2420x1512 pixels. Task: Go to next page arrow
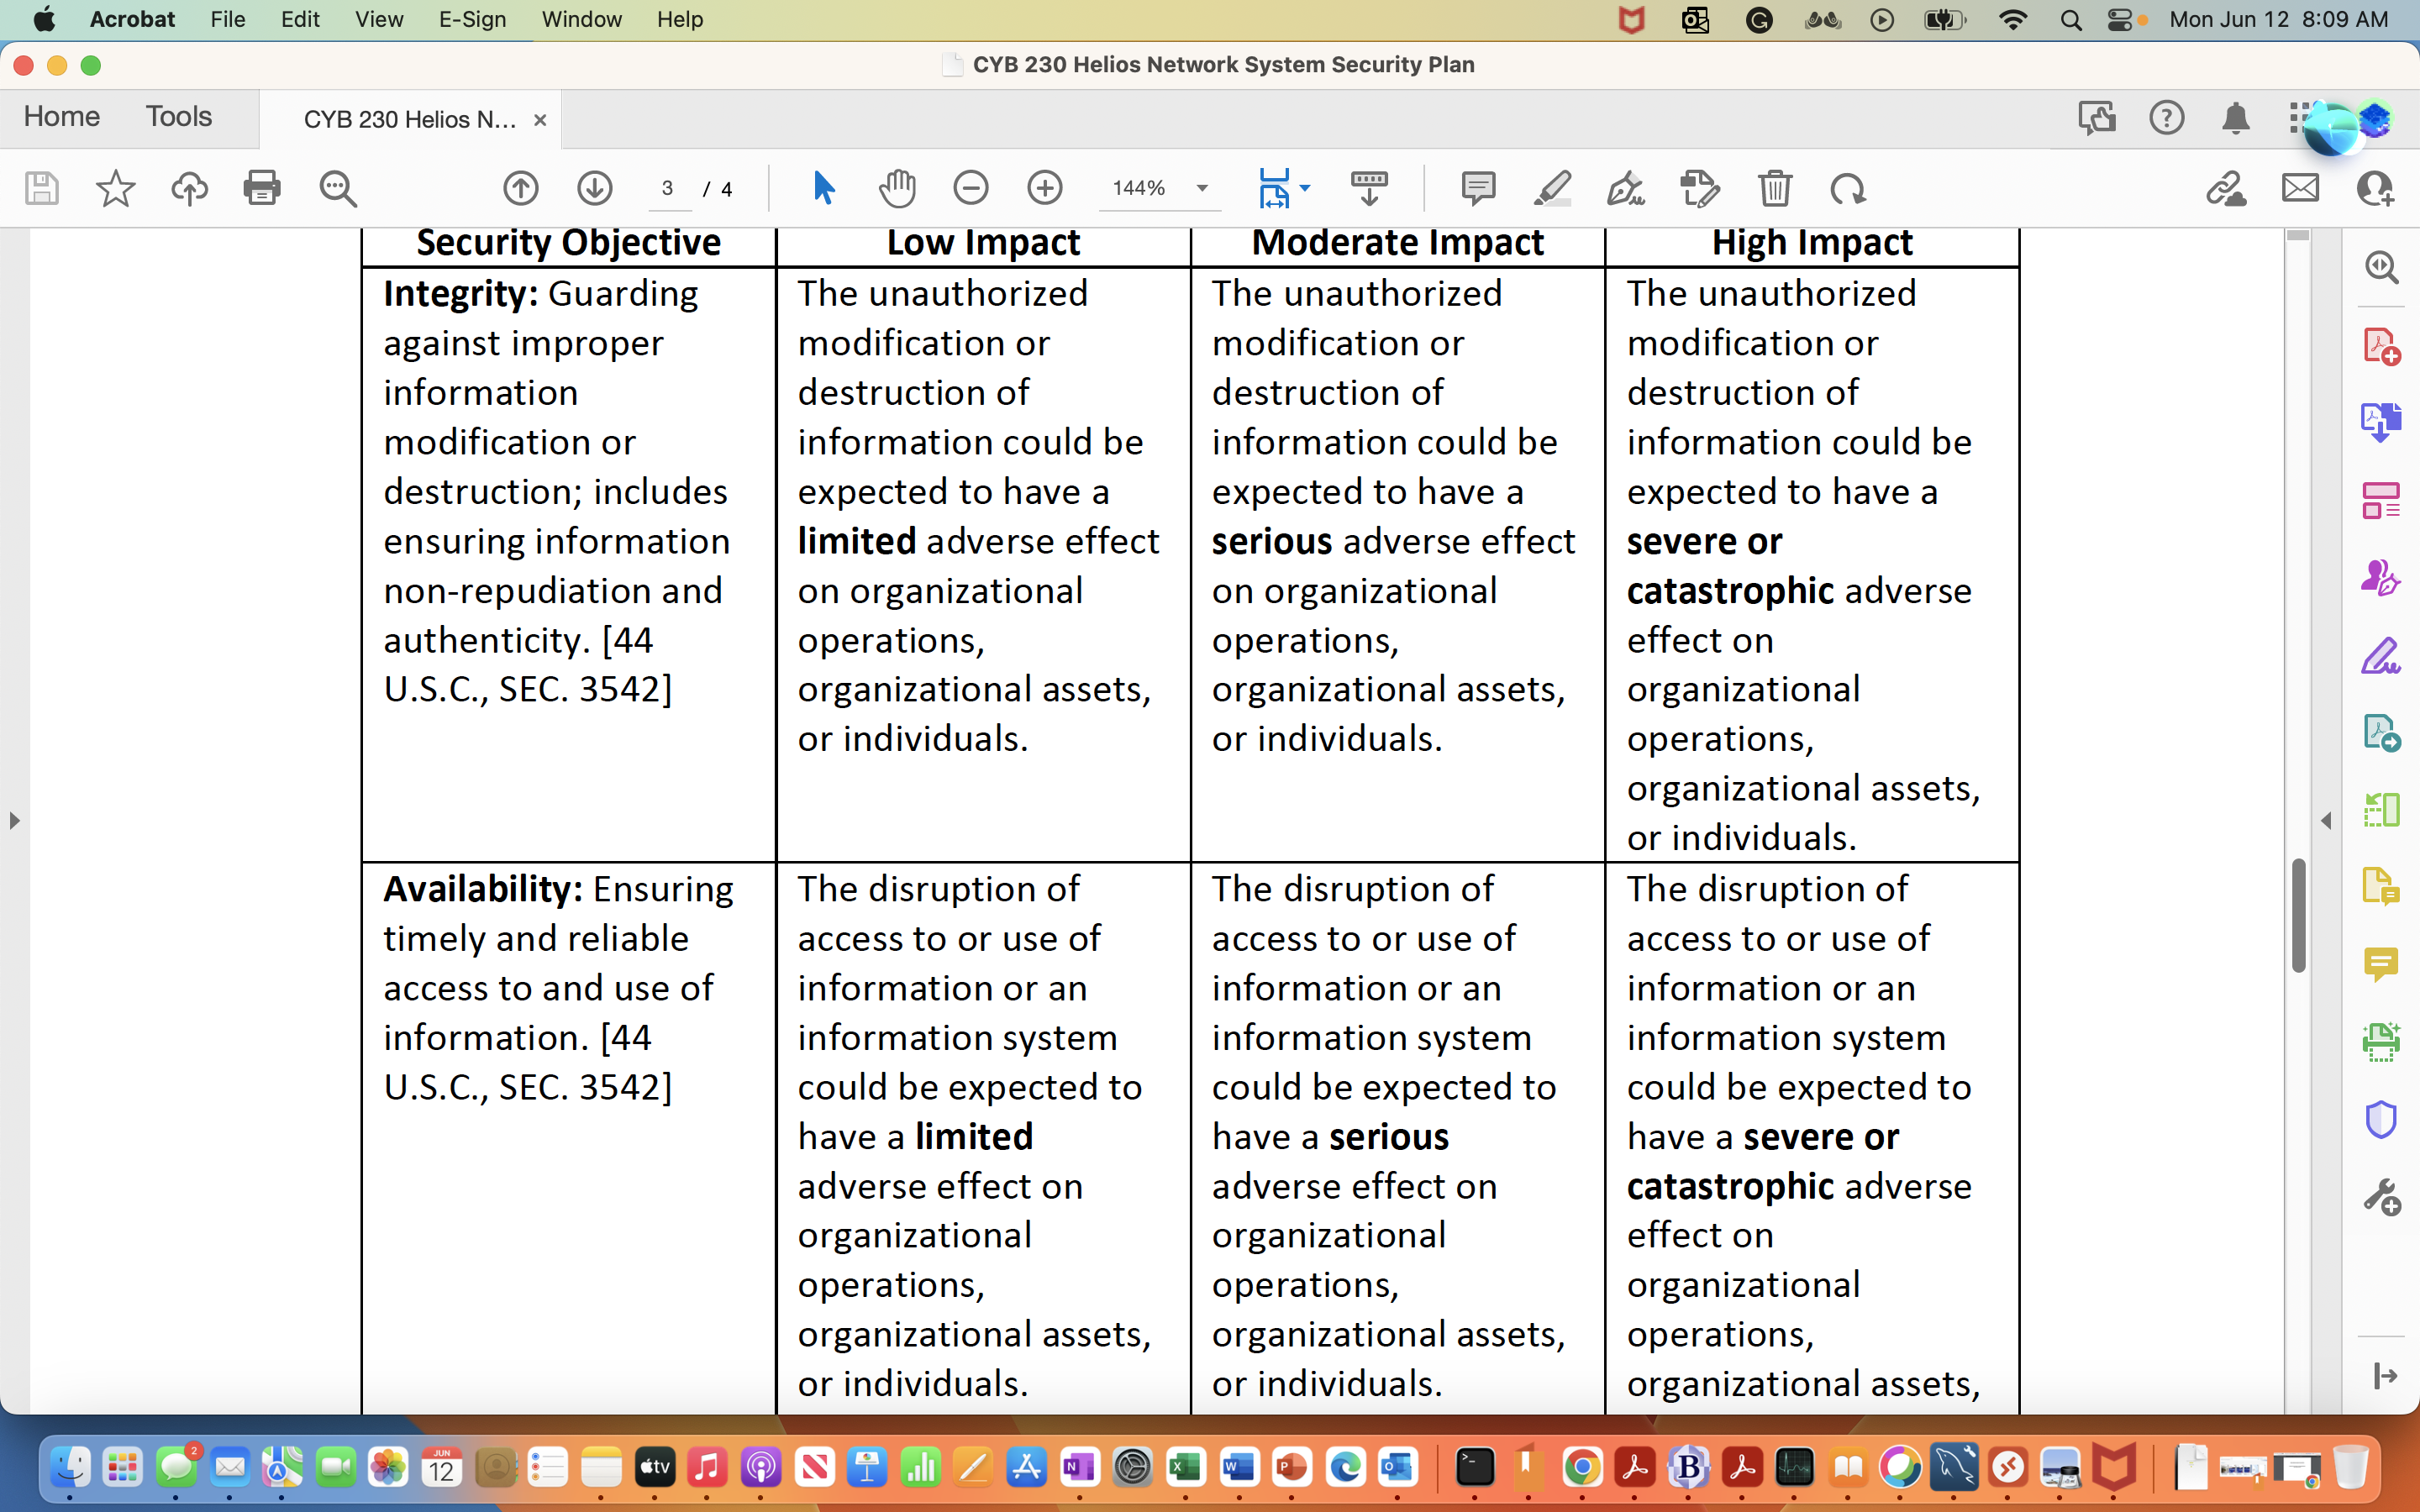[x=595, y=188]
